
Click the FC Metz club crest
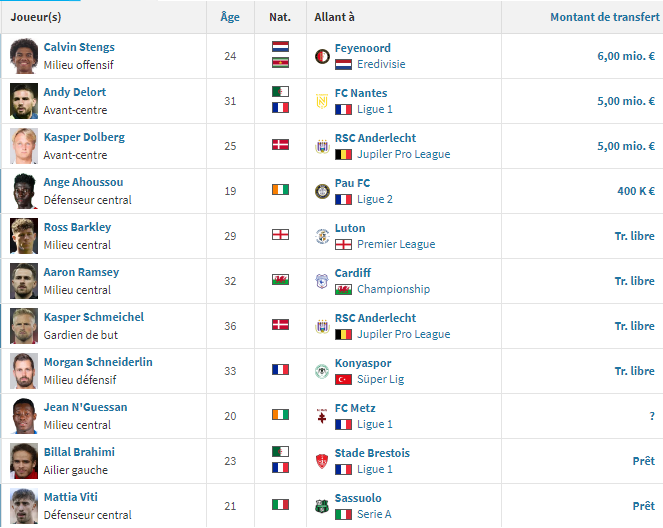tap(322, 416)
